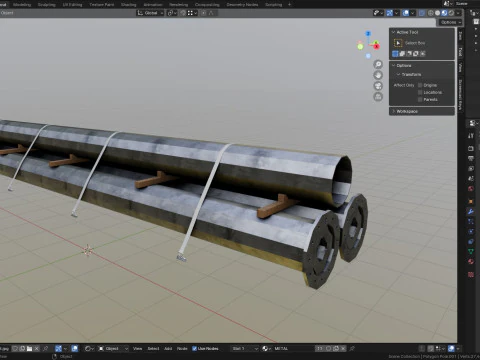The width and height of the screenshot is (480, 360).
Task: Toggle X-ray mode in viewport header
Action: (422, 13)
